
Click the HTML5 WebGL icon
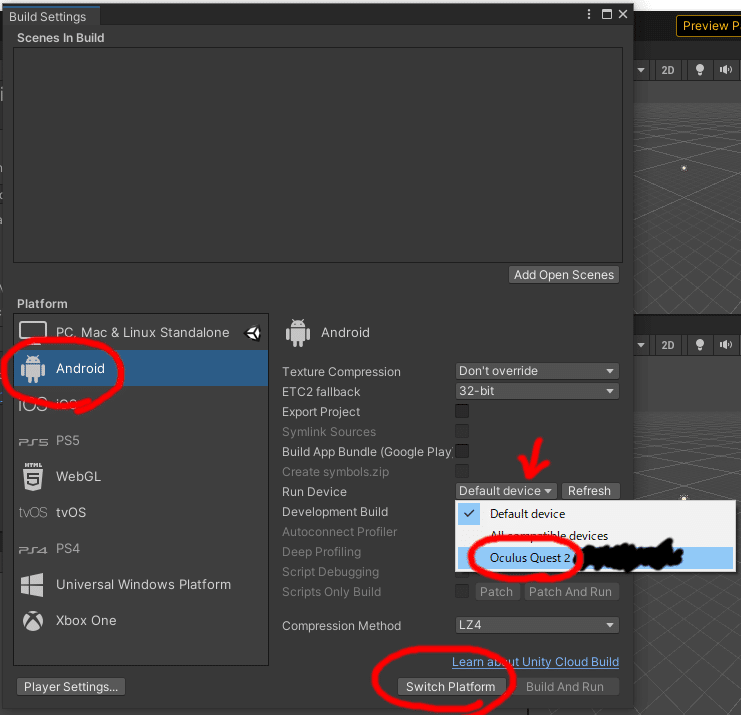pyautogui.click(x=33, y=476)
